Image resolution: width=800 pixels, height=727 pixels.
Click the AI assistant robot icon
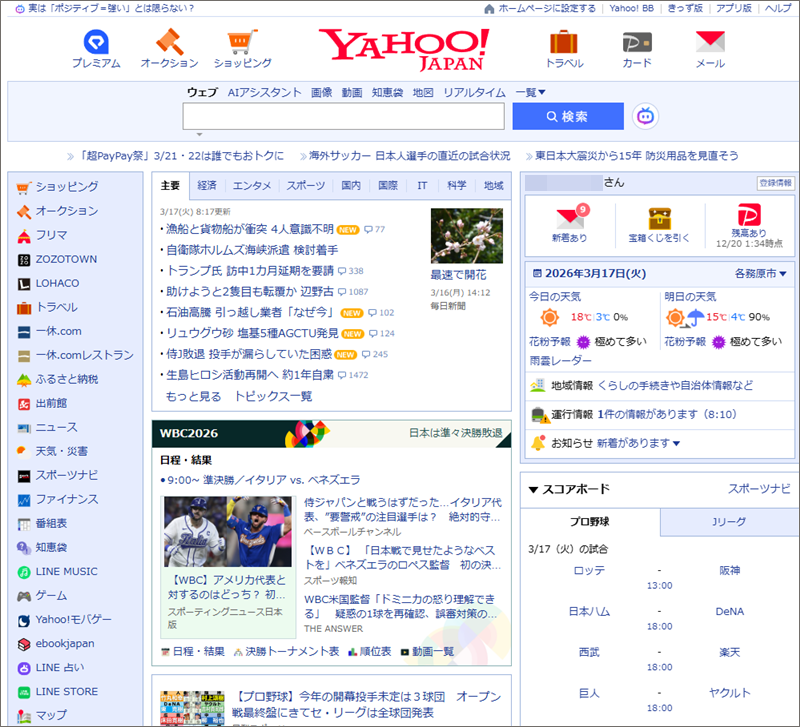coord(645,116)
